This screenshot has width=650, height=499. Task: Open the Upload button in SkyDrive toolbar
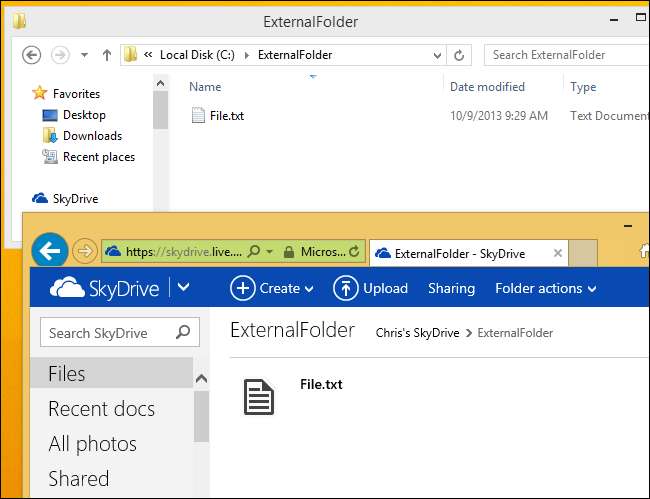tap(370, 288)
